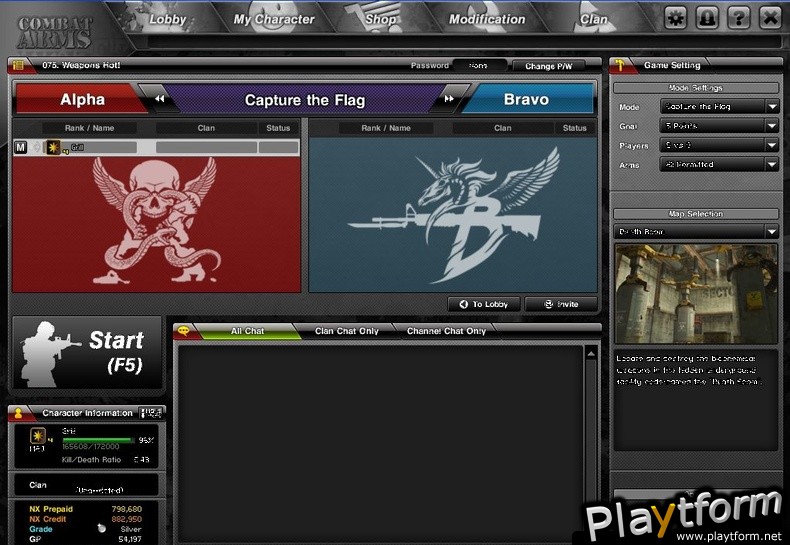Open the Mode dropdown showing Capture the Flag
Screen dimensions: 790x545
(719, 106)
